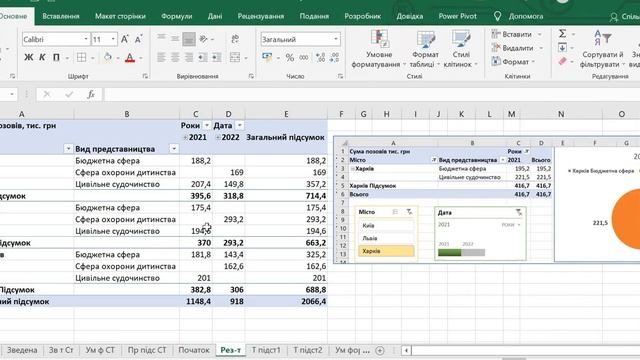The image size is (640, 360).
Task: Apply the fill color bucket
Action: point(108,57)
